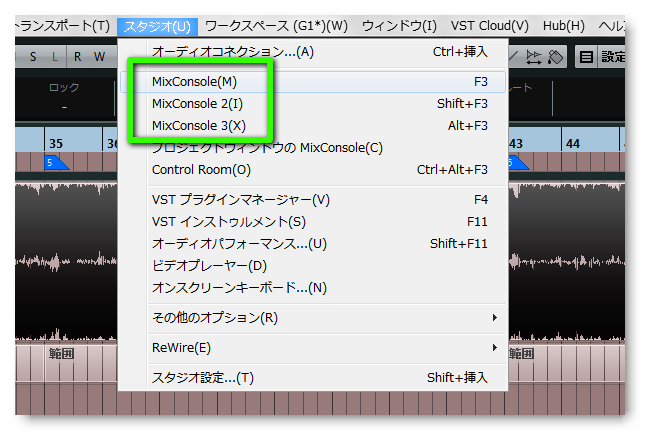This screenshot has width=652, height=442.
Task: Toggle the W (write automation) button
Action: pos(99,57)
